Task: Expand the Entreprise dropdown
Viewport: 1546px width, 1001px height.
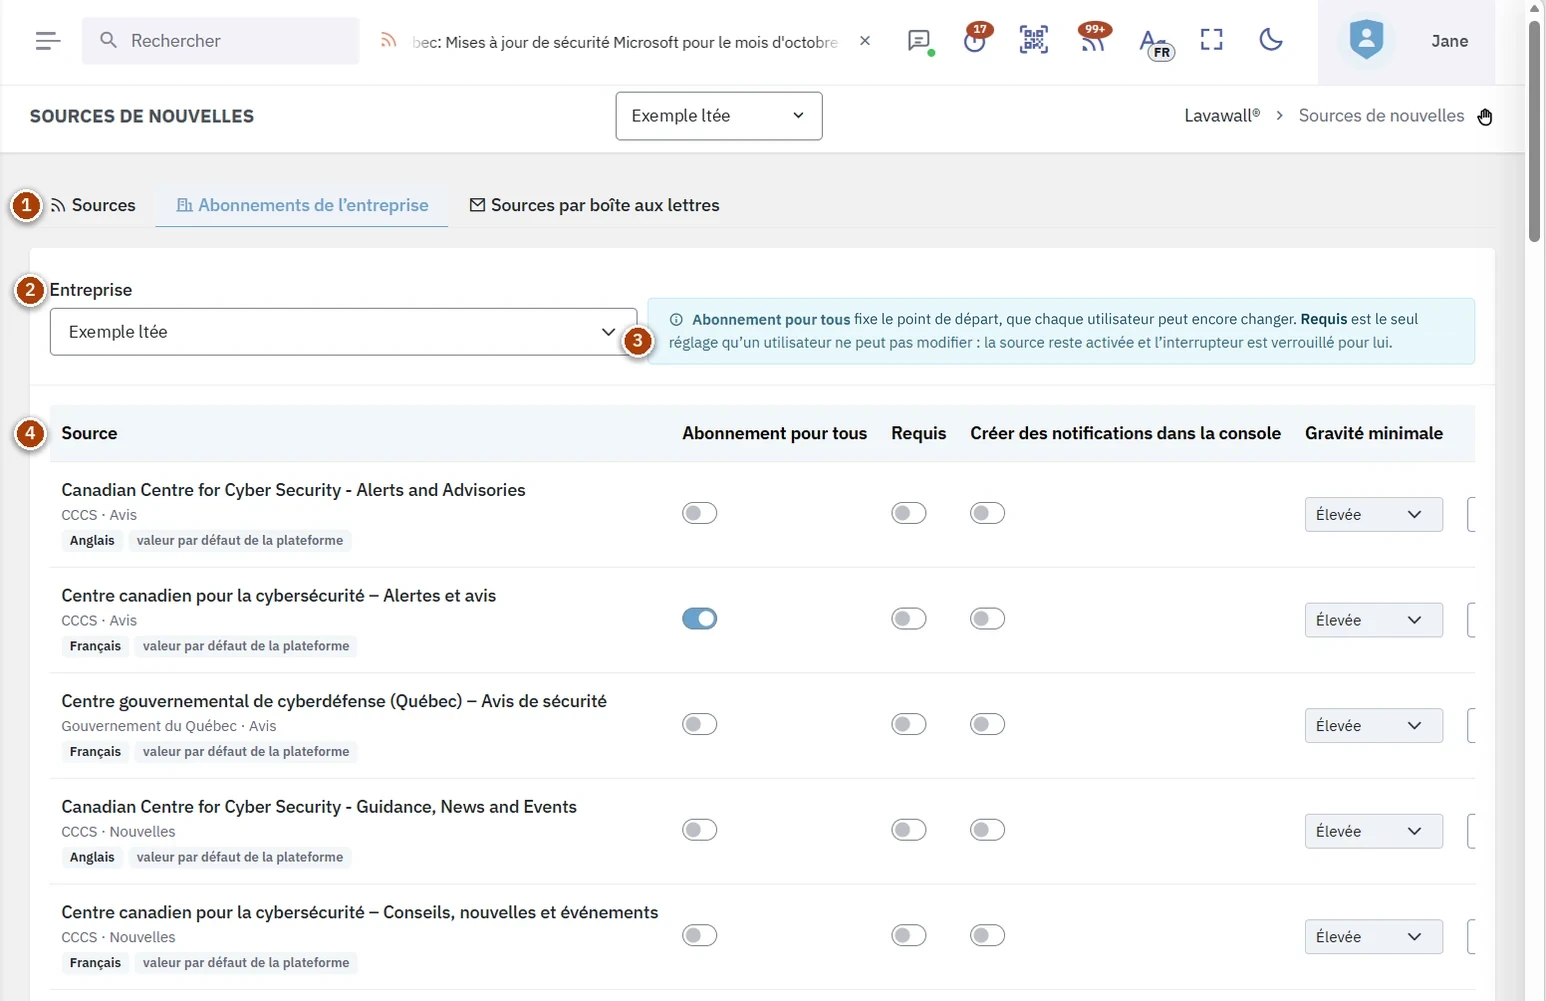Action: tap(343, 332)
